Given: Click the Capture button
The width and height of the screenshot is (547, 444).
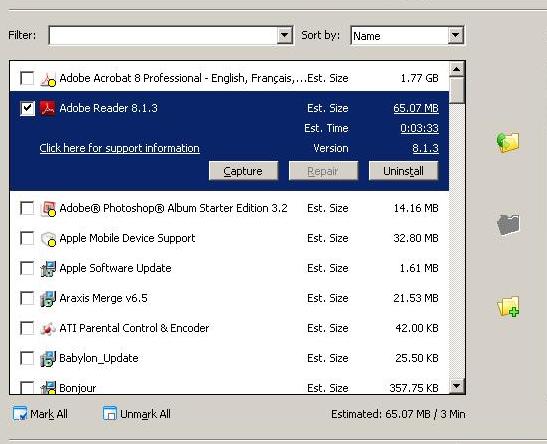Looking at the screenshot, I should [243, 171].
